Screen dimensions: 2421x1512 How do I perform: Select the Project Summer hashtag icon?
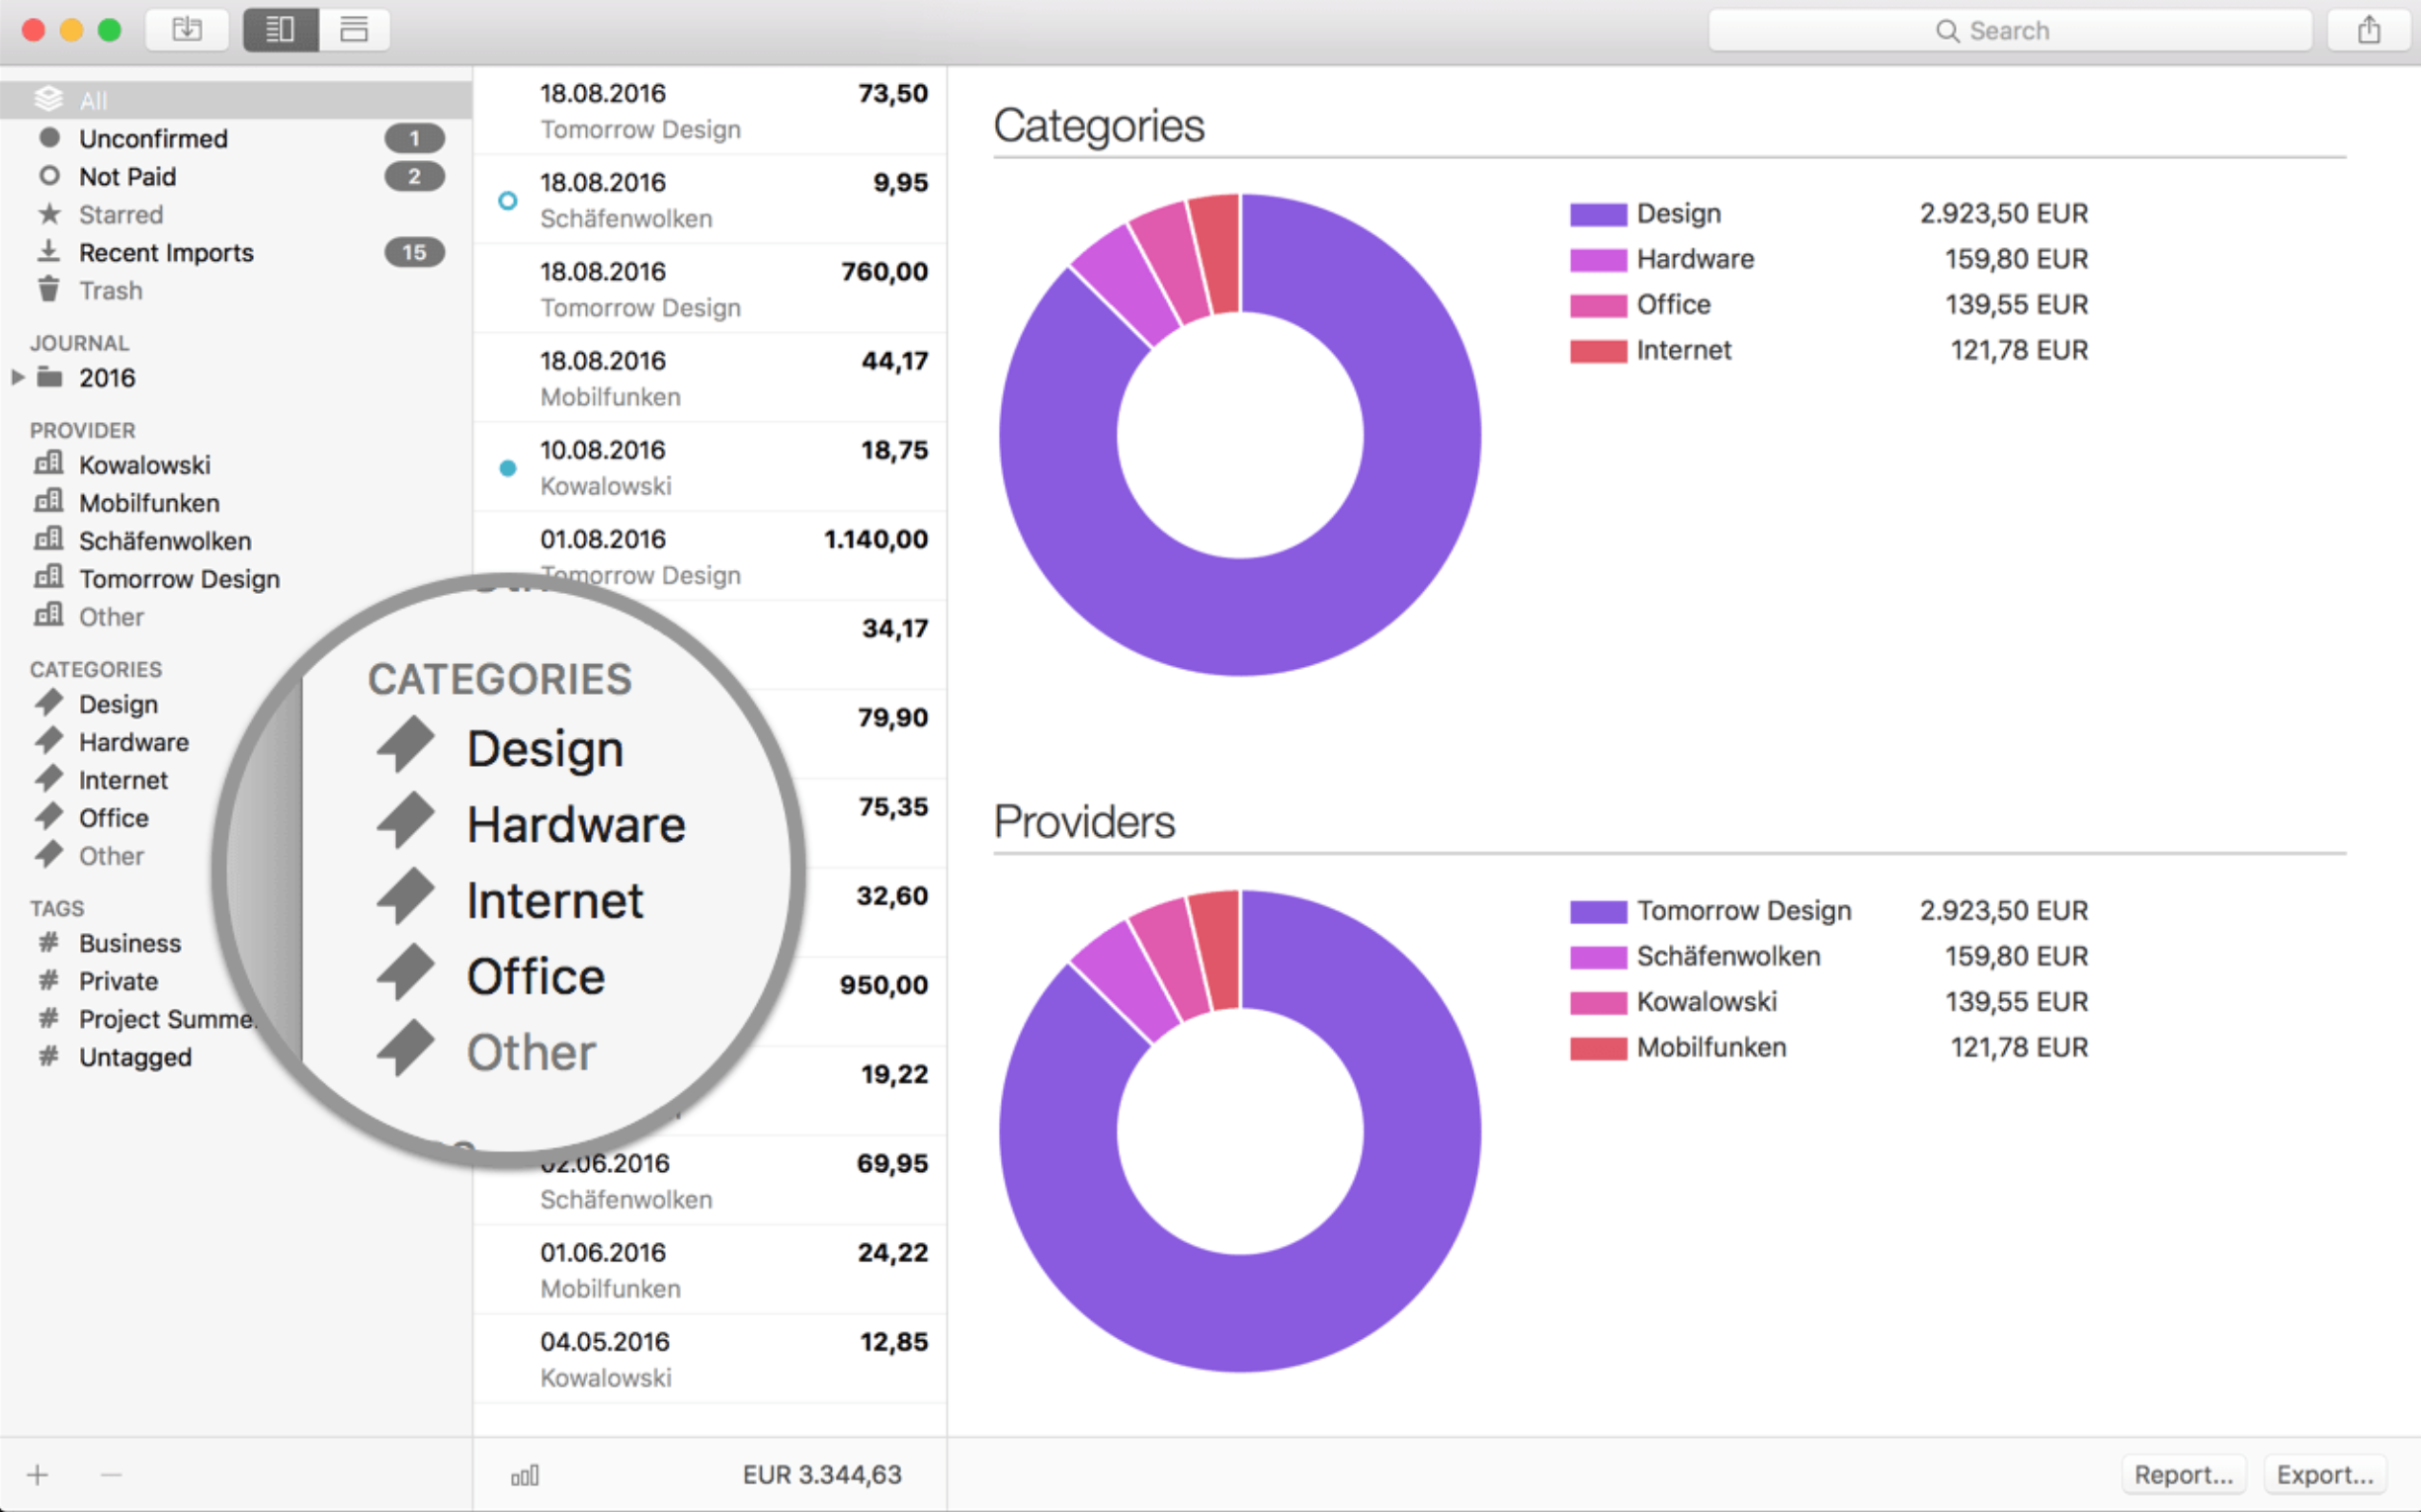click(x=48, y=1018)
